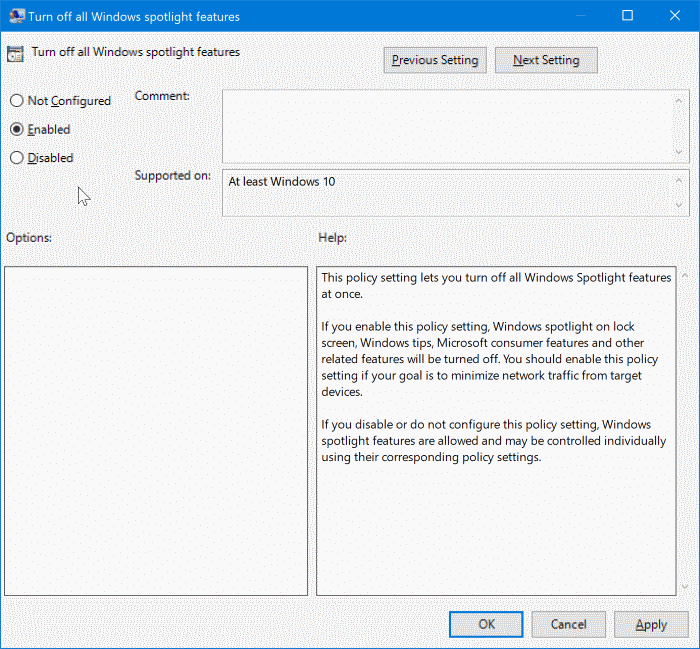Viewport: 700px width, 649px height.
Task: Click the Supported on scroll down arrow
Action: click(x=679, y=205)
